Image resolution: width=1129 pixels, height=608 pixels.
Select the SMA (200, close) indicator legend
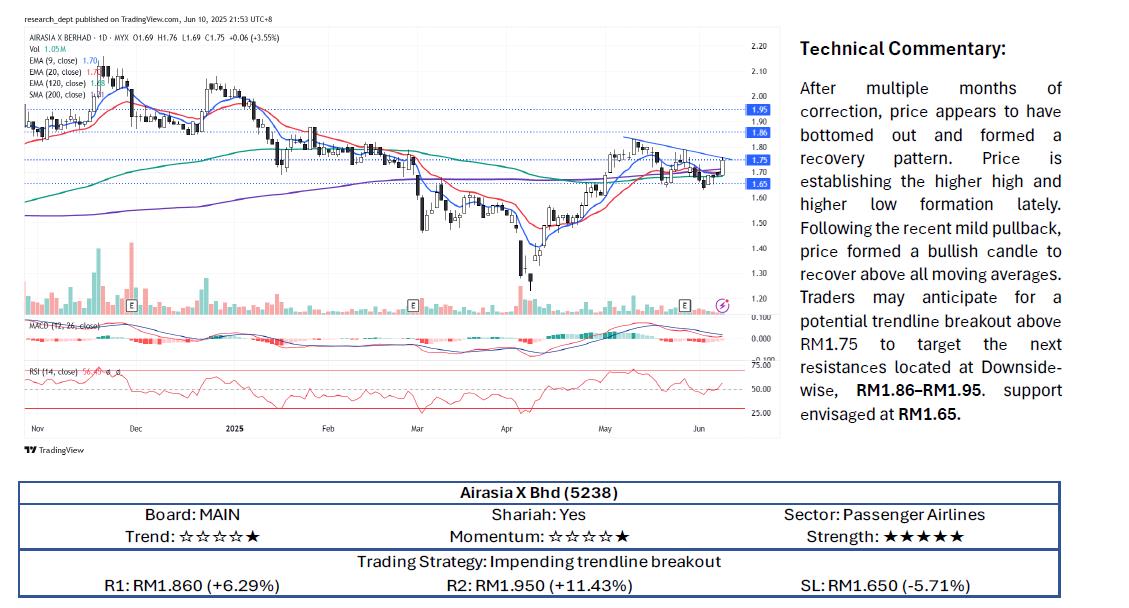click(x=66, y=95)
